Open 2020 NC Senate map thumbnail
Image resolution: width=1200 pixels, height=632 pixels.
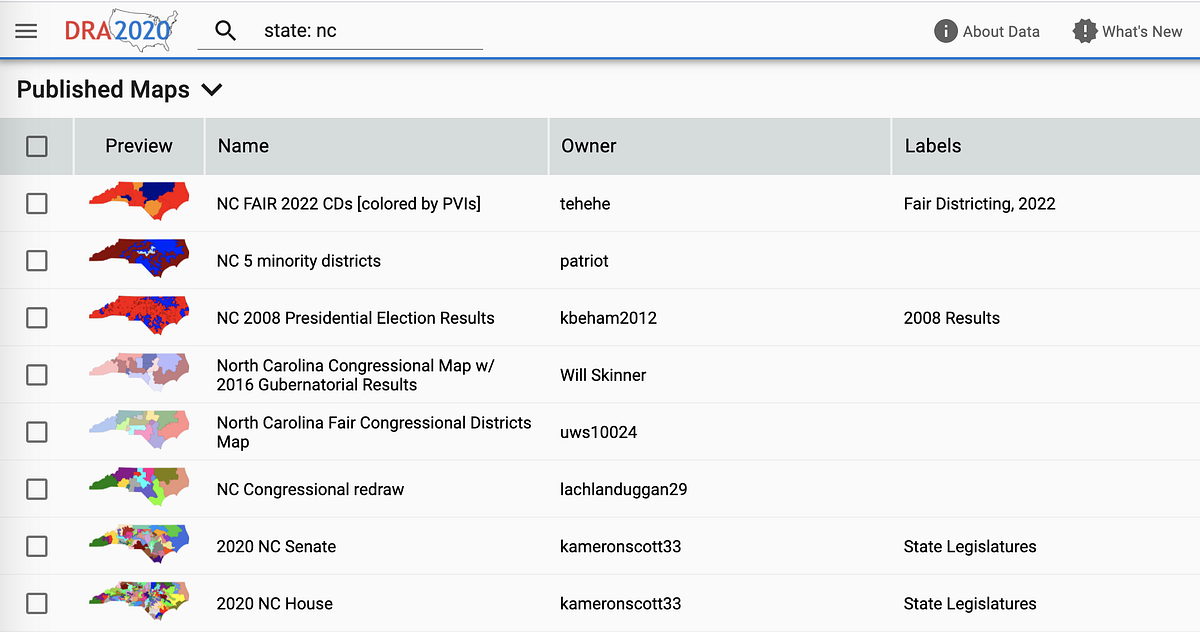[139, 546]
